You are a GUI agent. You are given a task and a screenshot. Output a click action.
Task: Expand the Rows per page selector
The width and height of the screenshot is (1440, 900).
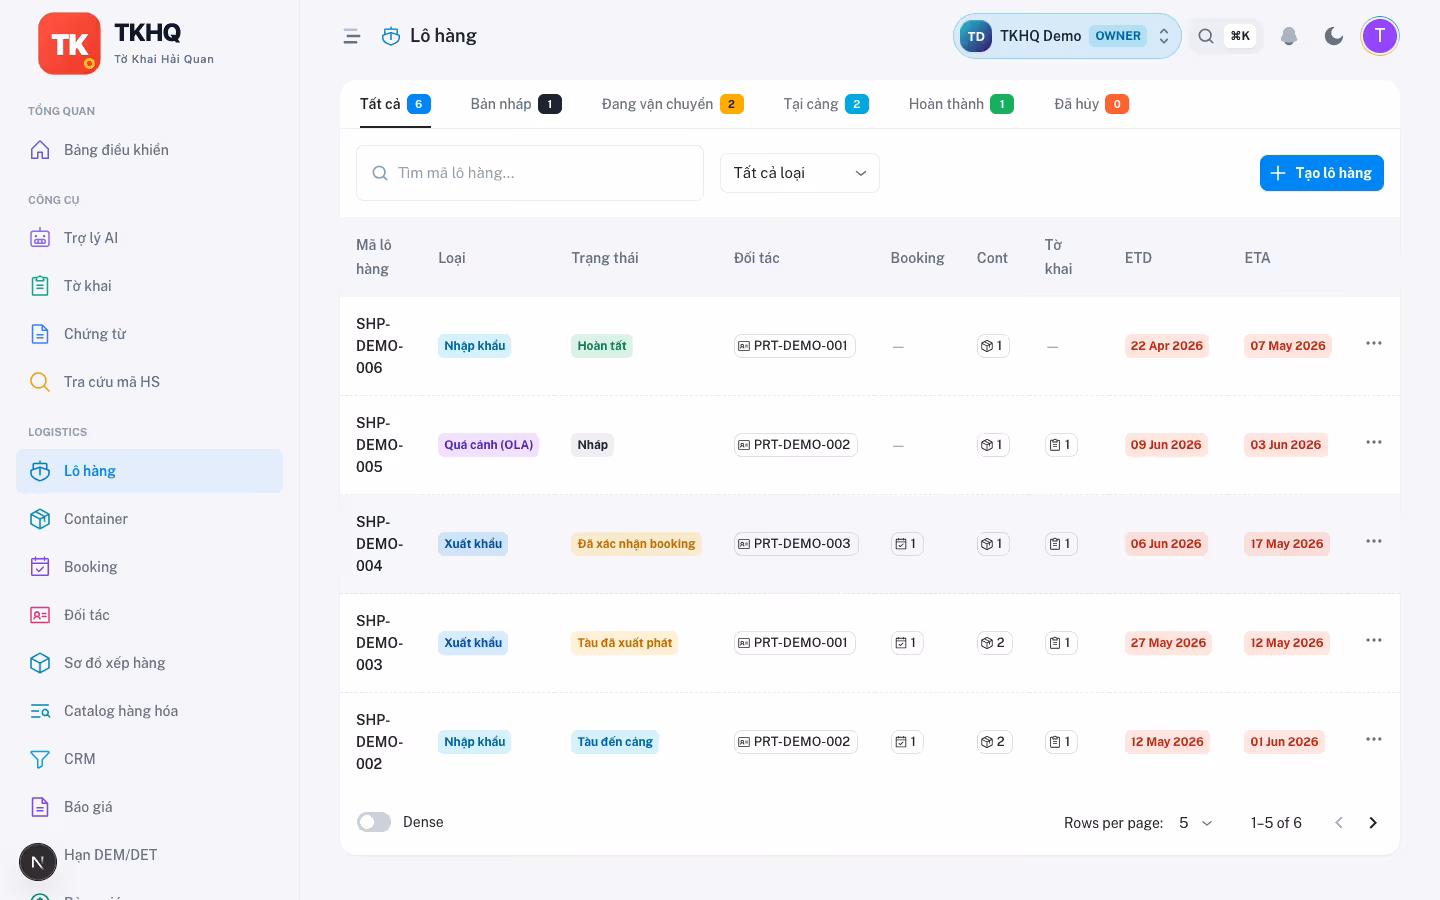[x=1195, y=823]
